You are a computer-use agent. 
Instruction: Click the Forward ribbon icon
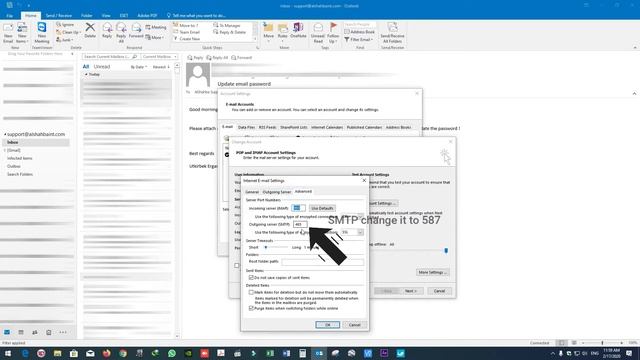point(136,31)
